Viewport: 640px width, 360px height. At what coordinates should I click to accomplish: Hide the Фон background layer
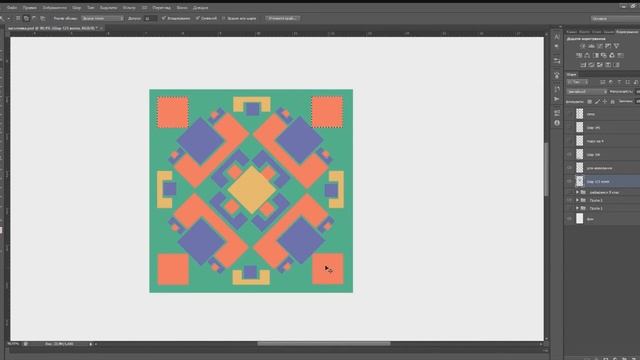[x=569, y=219]
